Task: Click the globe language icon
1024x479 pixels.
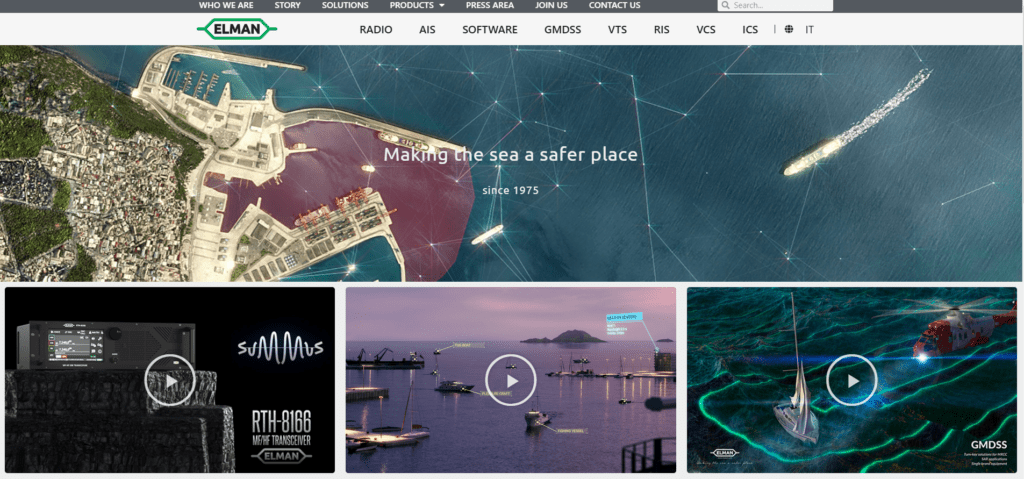Action: (789, 30)
